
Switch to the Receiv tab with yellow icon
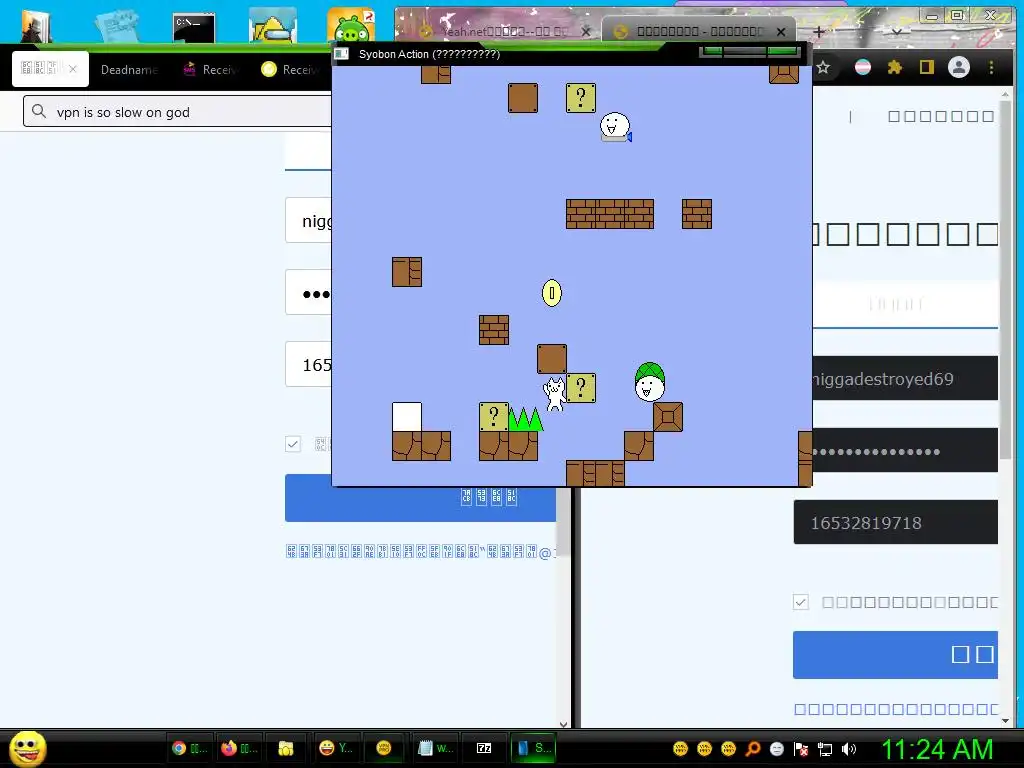pyautogui.click(x=289, y=69)
